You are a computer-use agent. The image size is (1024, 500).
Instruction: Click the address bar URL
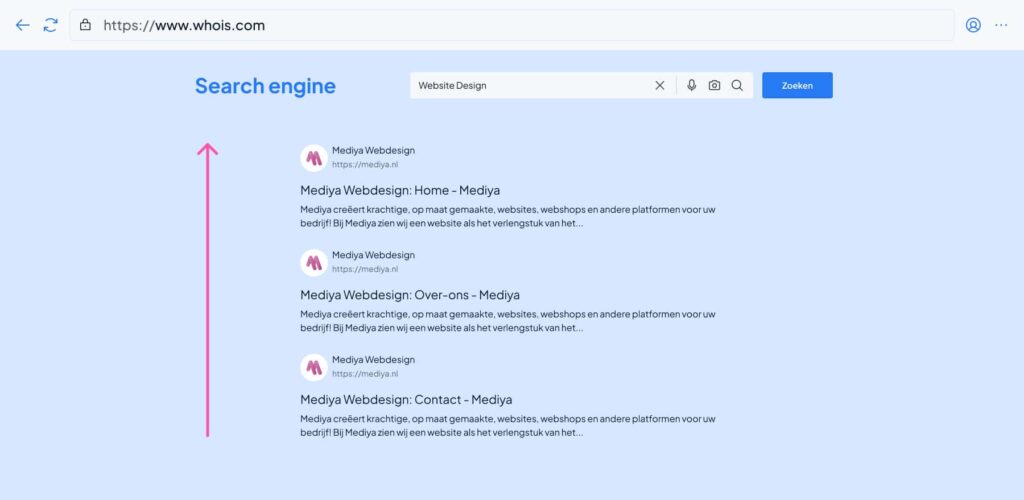coord(185,25)
